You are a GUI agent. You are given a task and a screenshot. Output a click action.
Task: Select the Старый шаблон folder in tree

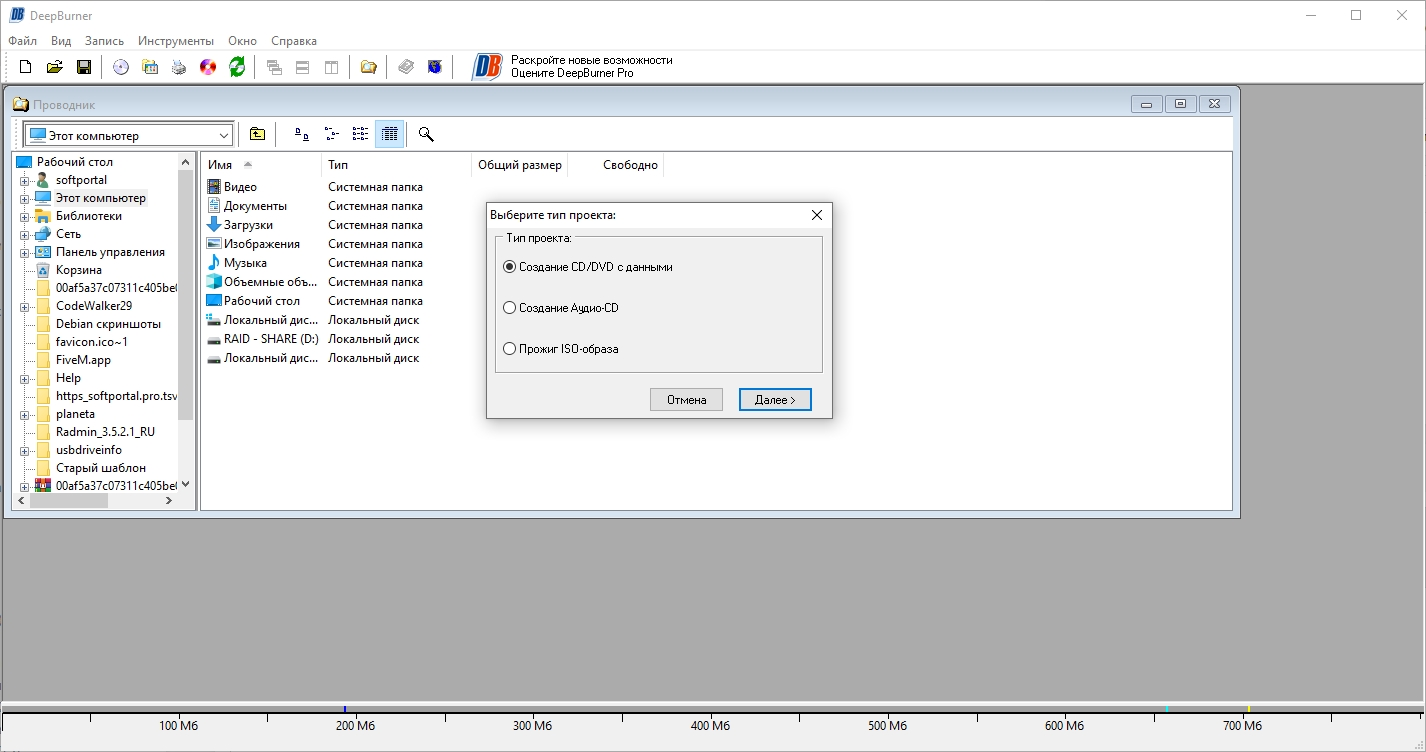click(101, 468)
